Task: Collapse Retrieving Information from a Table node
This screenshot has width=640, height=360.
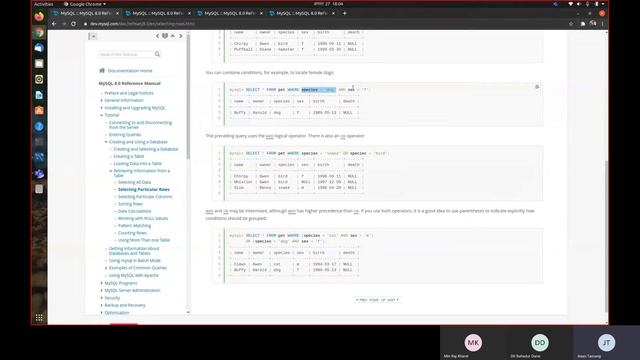Action: [x=111, y=171]
